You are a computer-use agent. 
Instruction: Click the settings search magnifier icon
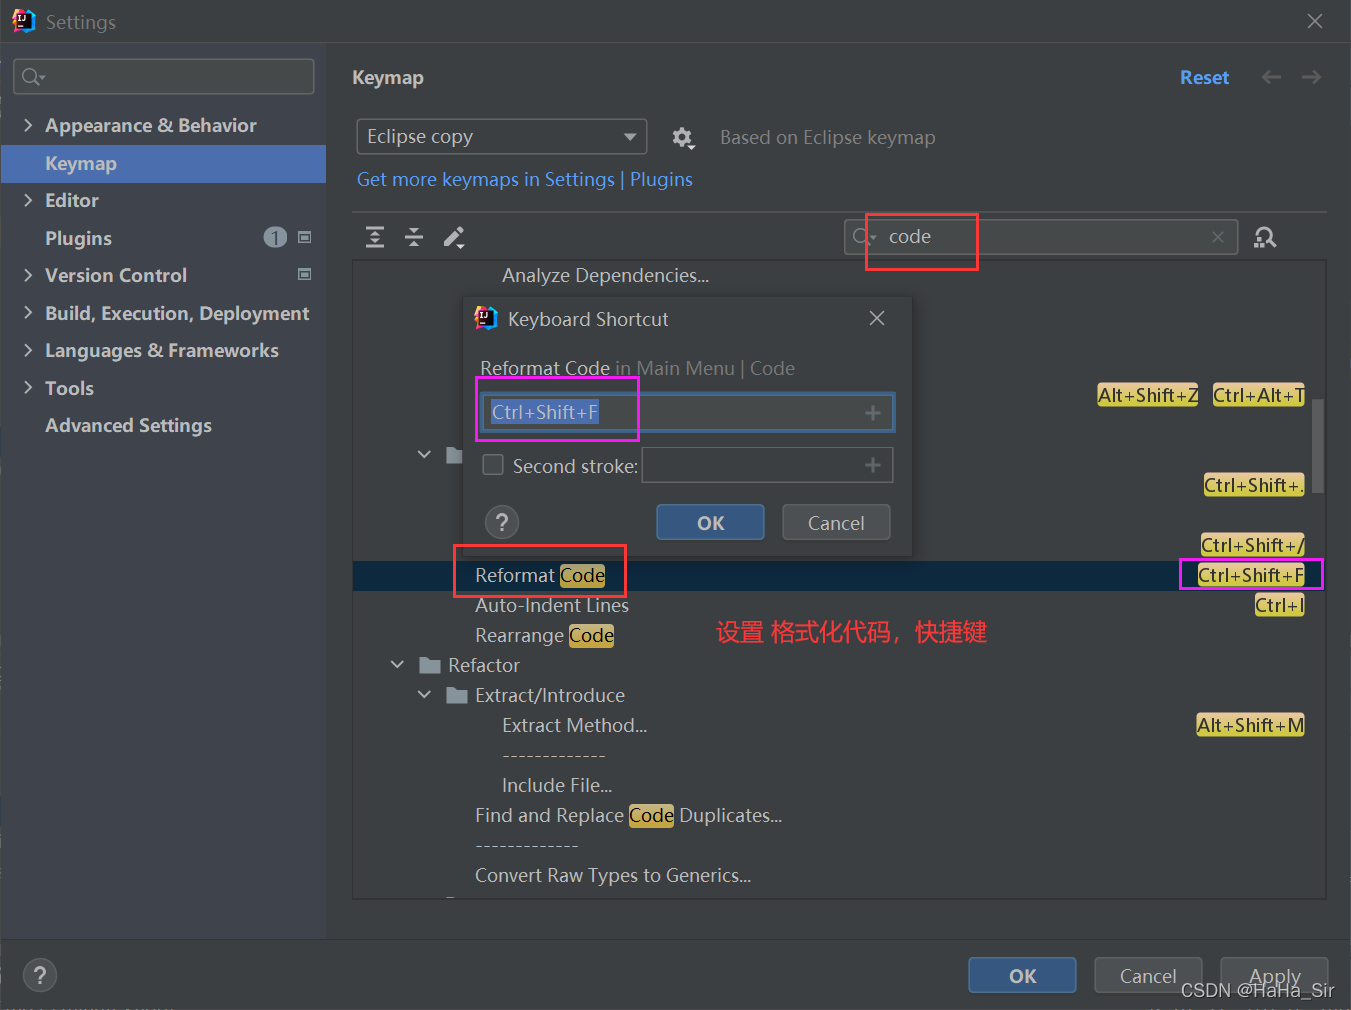(x=33, y=77)
